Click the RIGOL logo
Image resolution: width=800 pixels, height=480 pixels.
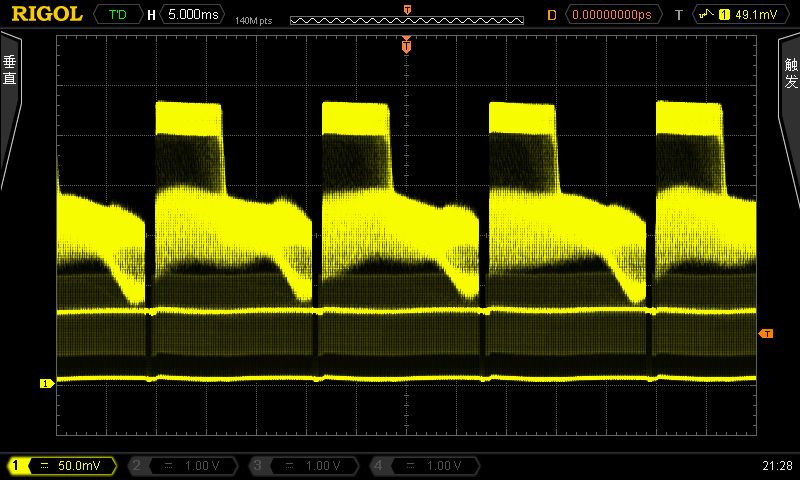click(45, 14)
